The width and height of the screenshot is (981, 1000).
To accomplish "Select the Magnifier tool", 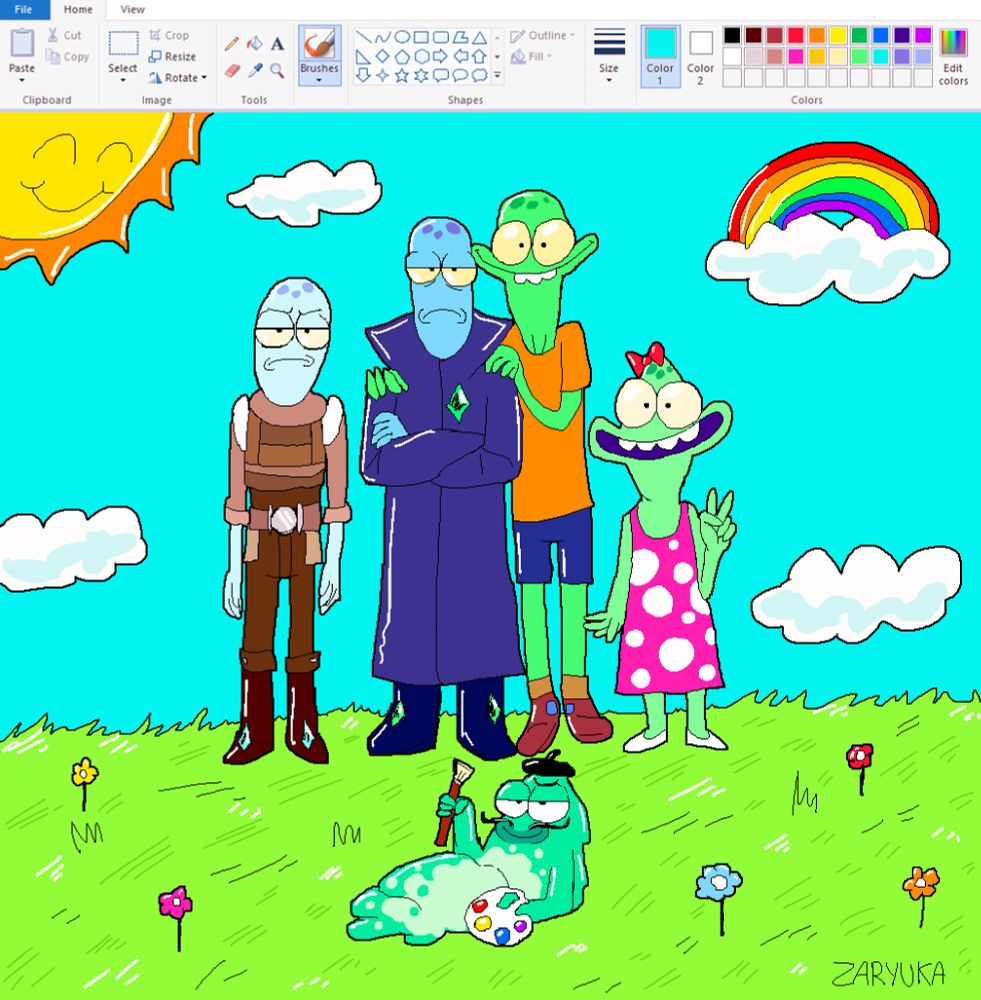I will click(277, 70).
